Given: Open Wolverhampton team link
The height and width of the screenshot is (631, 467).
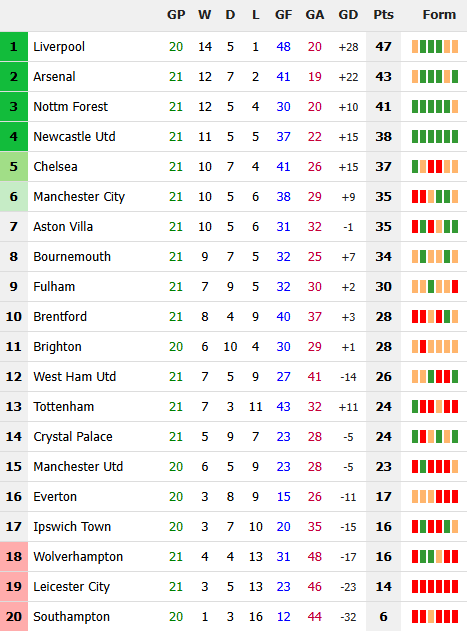Looking at the screenshot, I should (78, 557).
